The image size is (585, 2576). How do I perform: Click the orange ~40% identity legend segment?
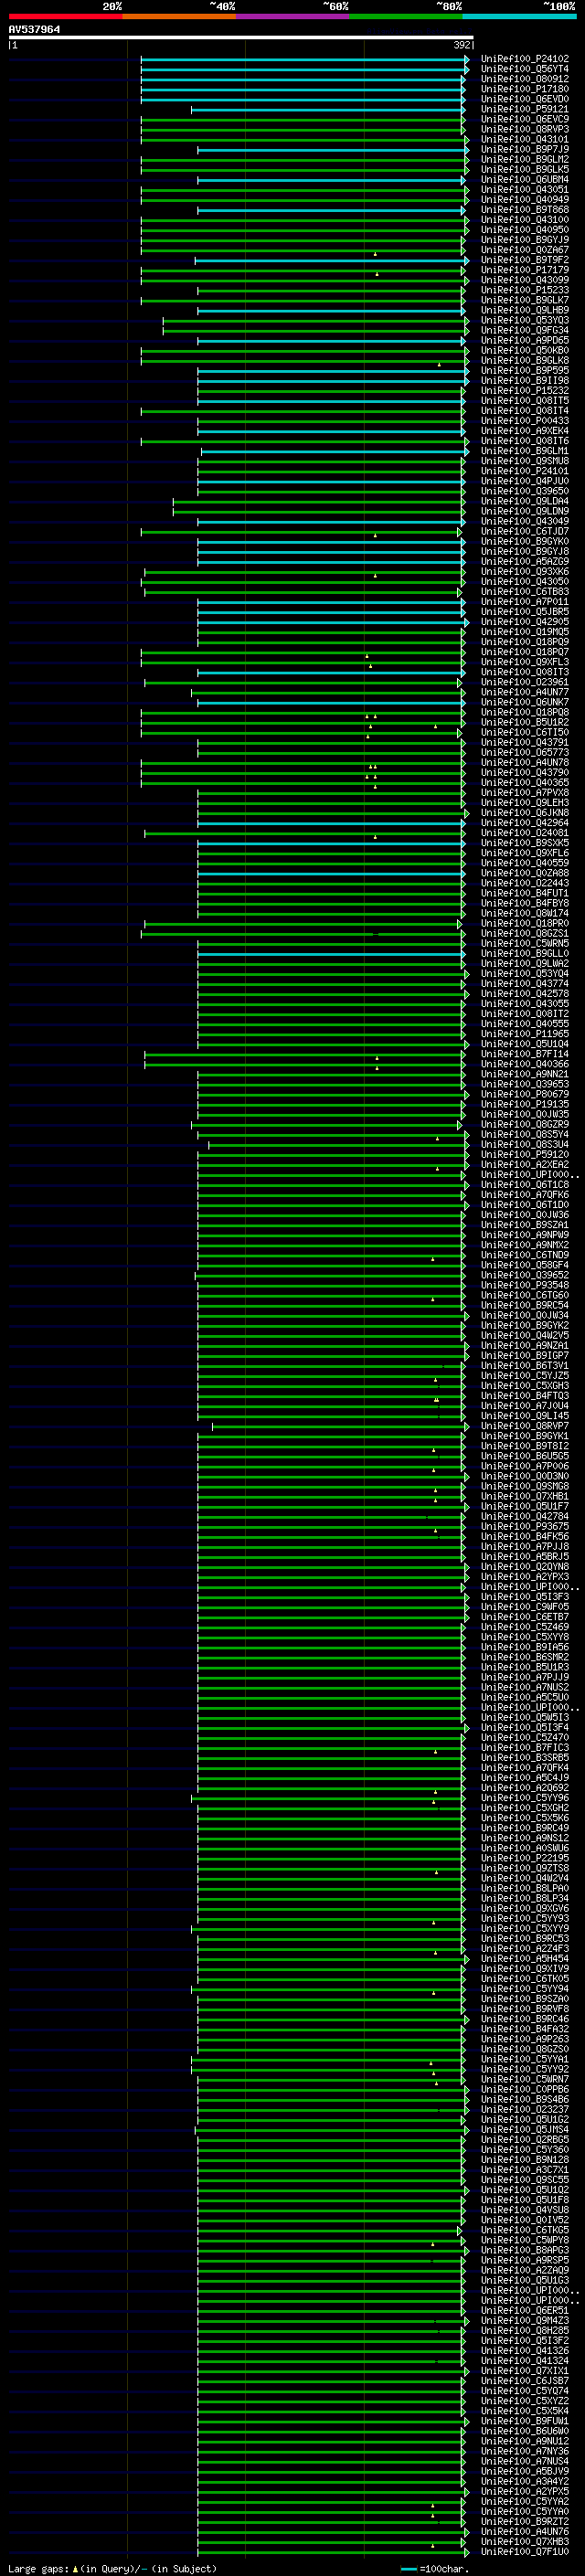pos(179,16)
